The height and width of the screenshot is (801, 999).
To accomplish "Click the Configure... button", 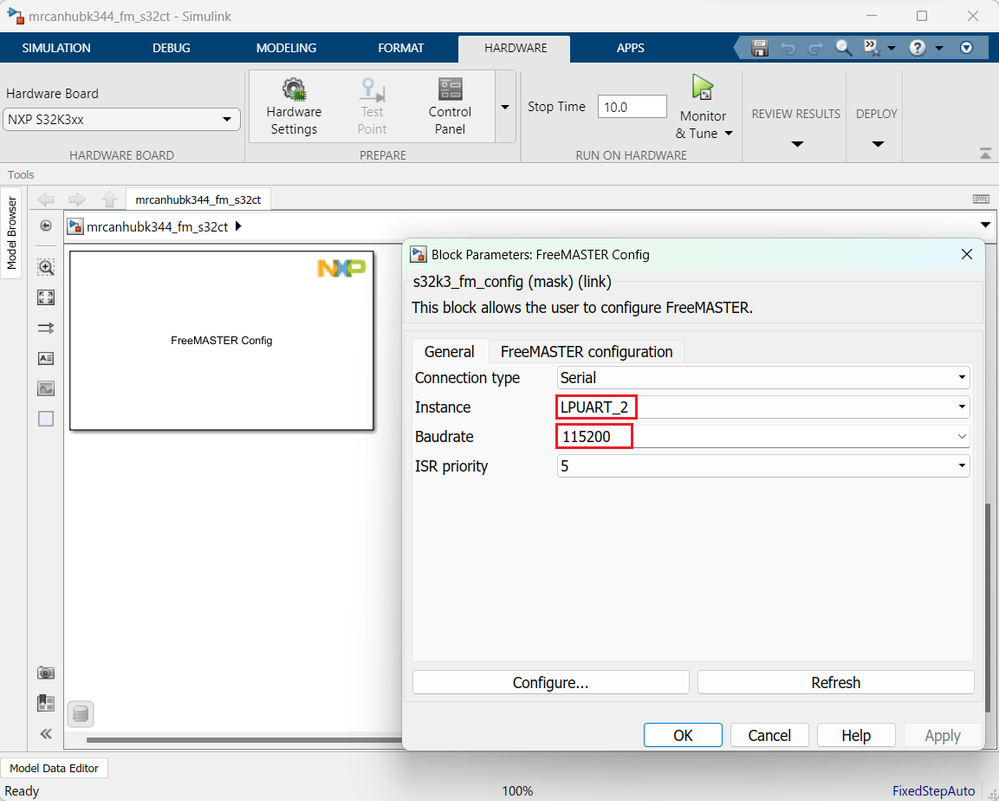I will coord(550,682).
